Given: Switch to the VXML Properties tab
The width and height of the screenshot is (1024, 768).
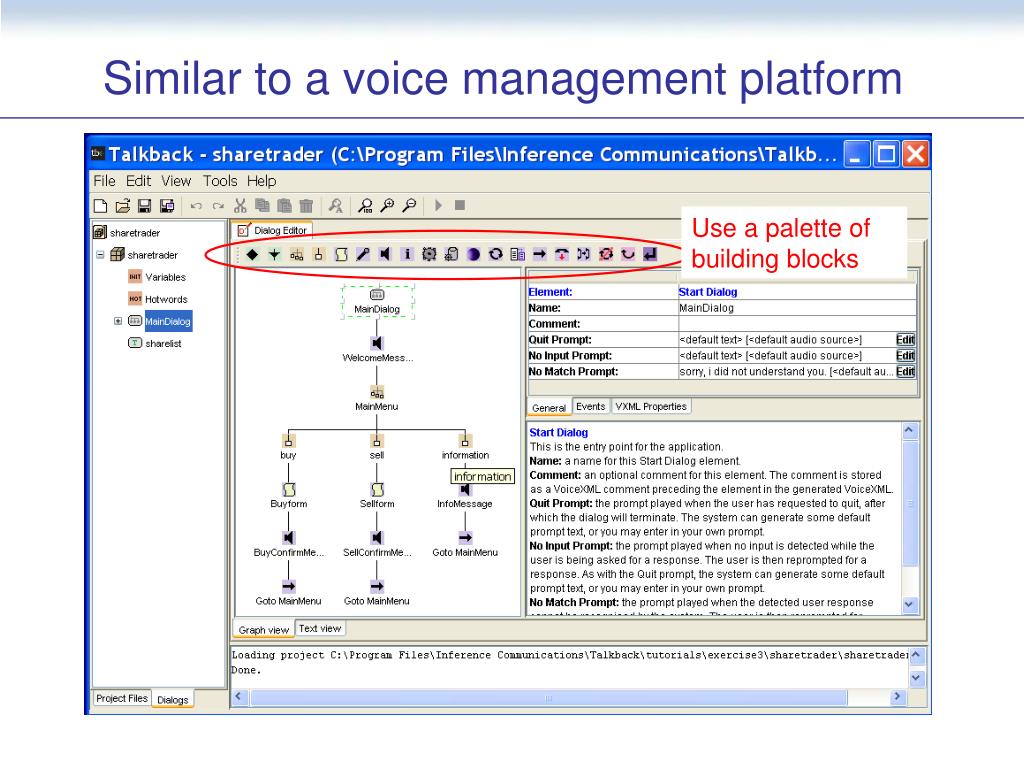Looking at the screenshot, I should click(x=651, y=406).
